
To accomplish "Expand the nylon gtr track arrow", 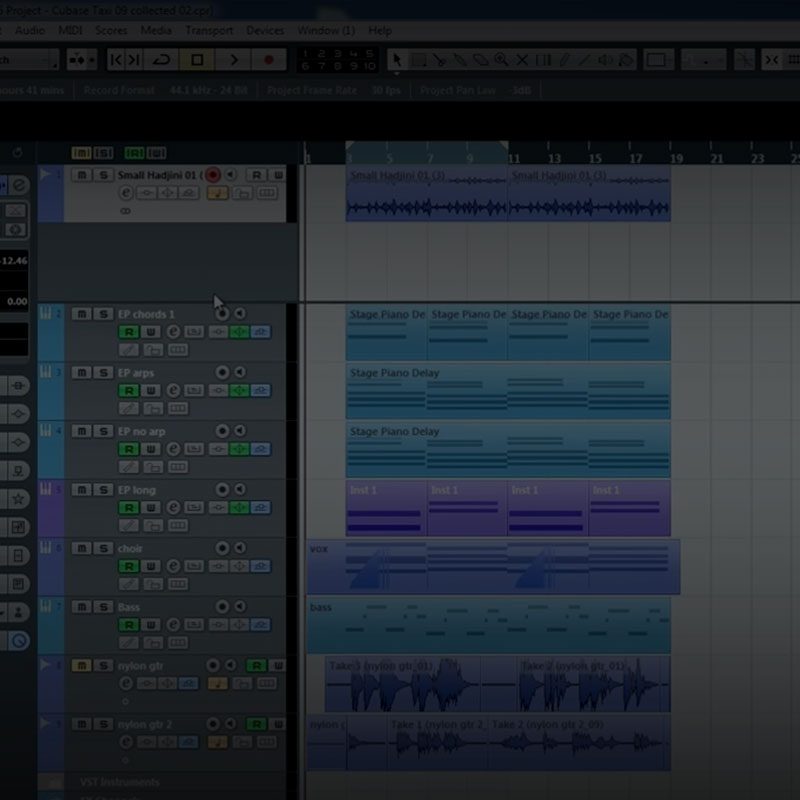I will click(44, 665).
